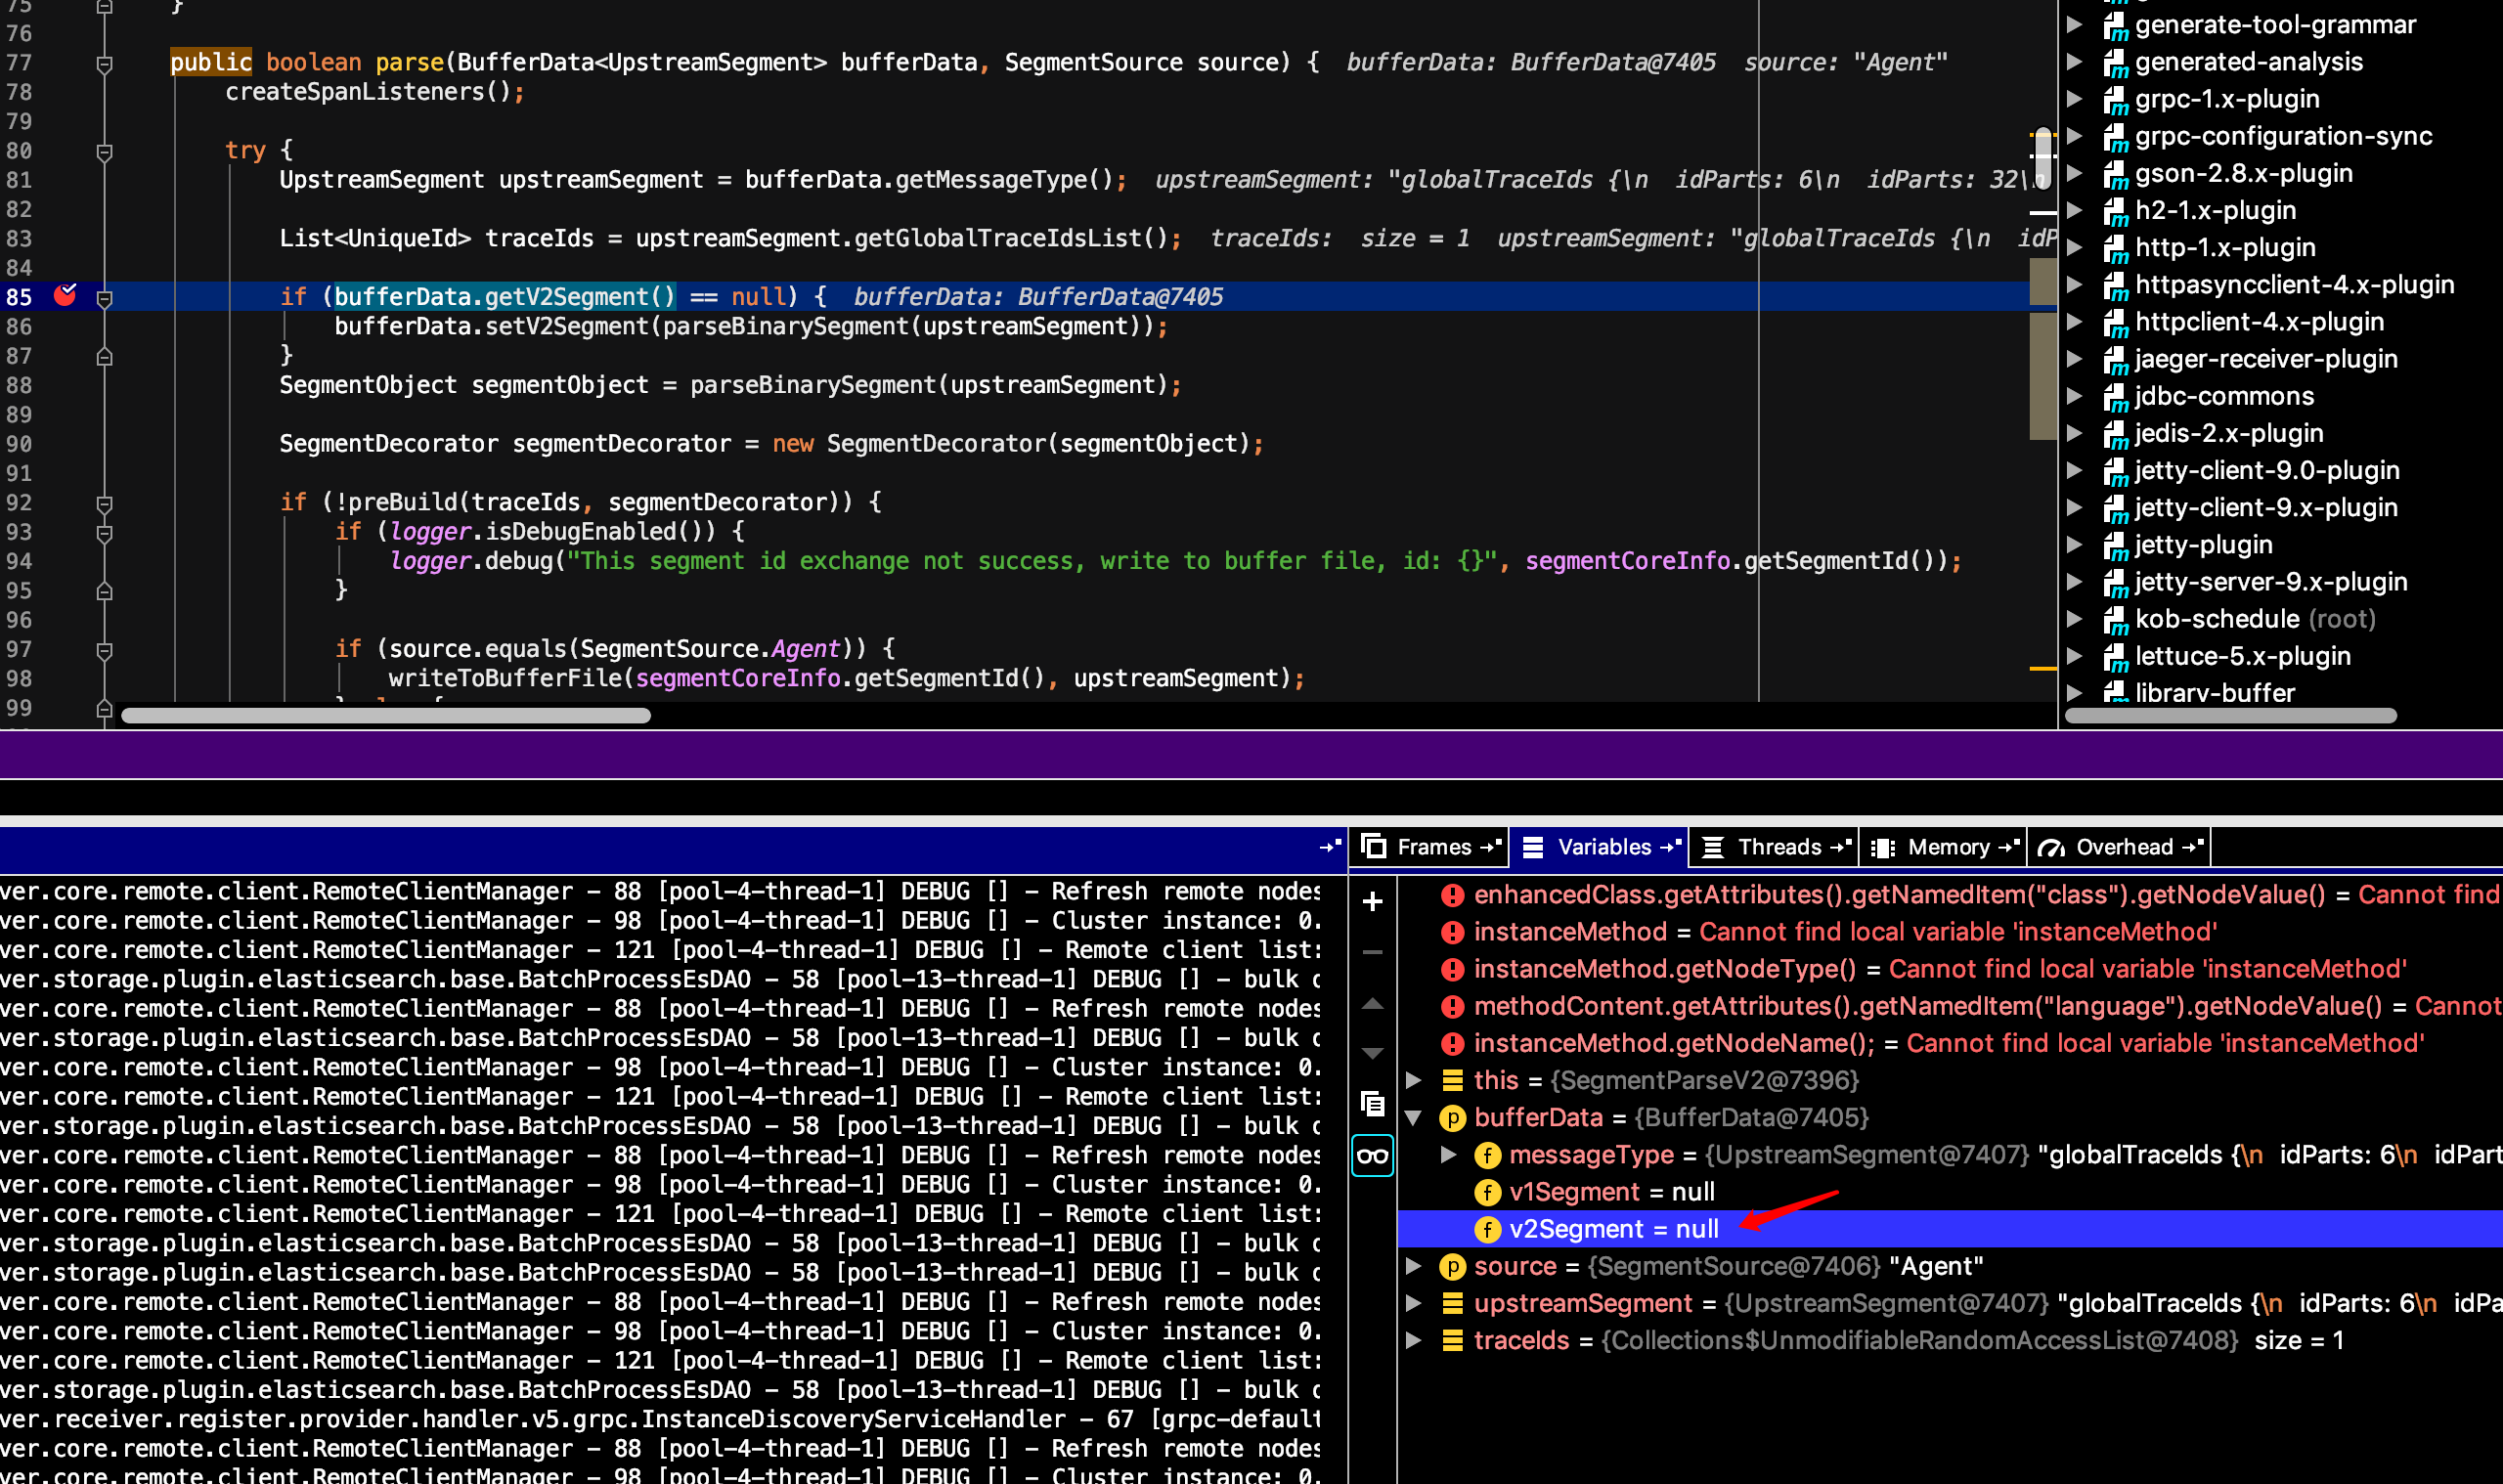This screenshot has height=1484, width=2503.
Task: Click the Duplicate Watch copy icon
Action: coord(1372,1104)
